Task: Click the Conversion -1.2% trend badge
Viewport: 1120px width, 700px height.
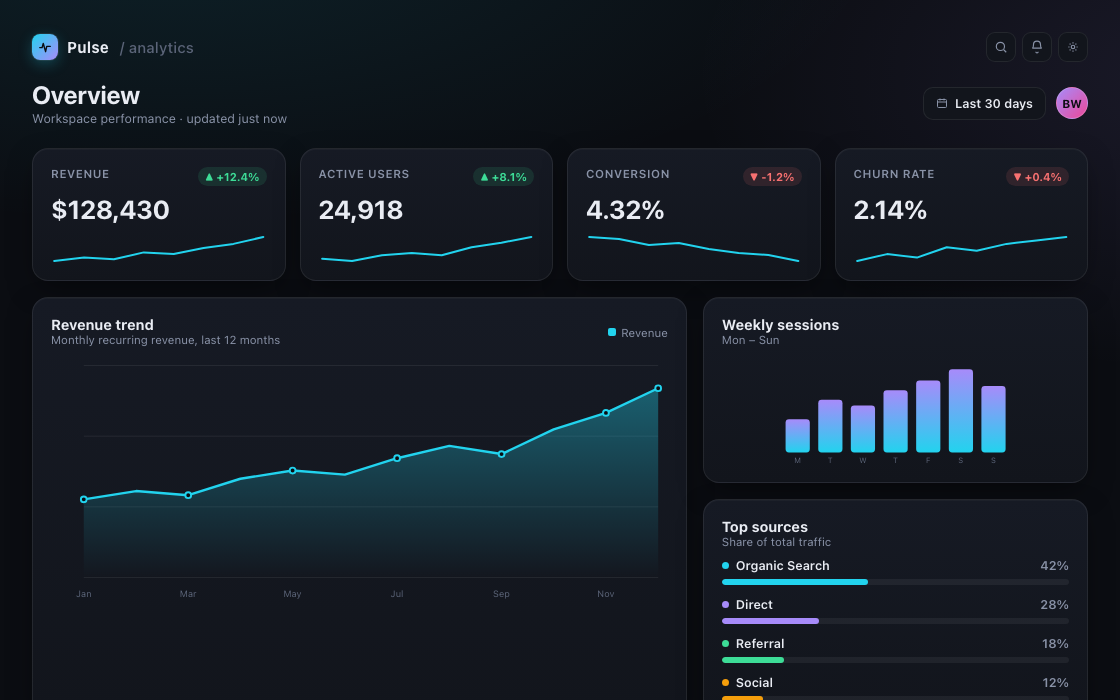Action: point(772,177)
